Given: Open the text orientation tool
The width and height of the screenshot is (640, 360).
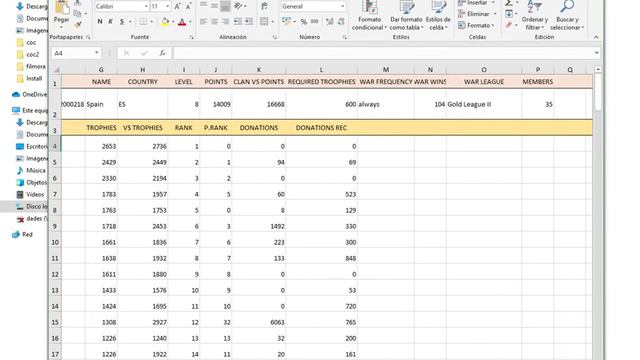Looking at the screenshot, I should [238, 6].
